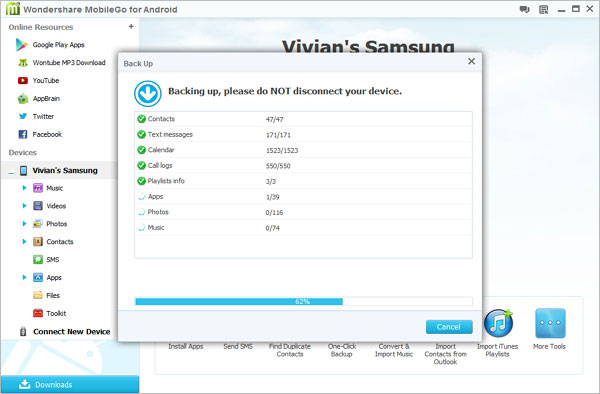Open Facebook resource

point(40,134)
